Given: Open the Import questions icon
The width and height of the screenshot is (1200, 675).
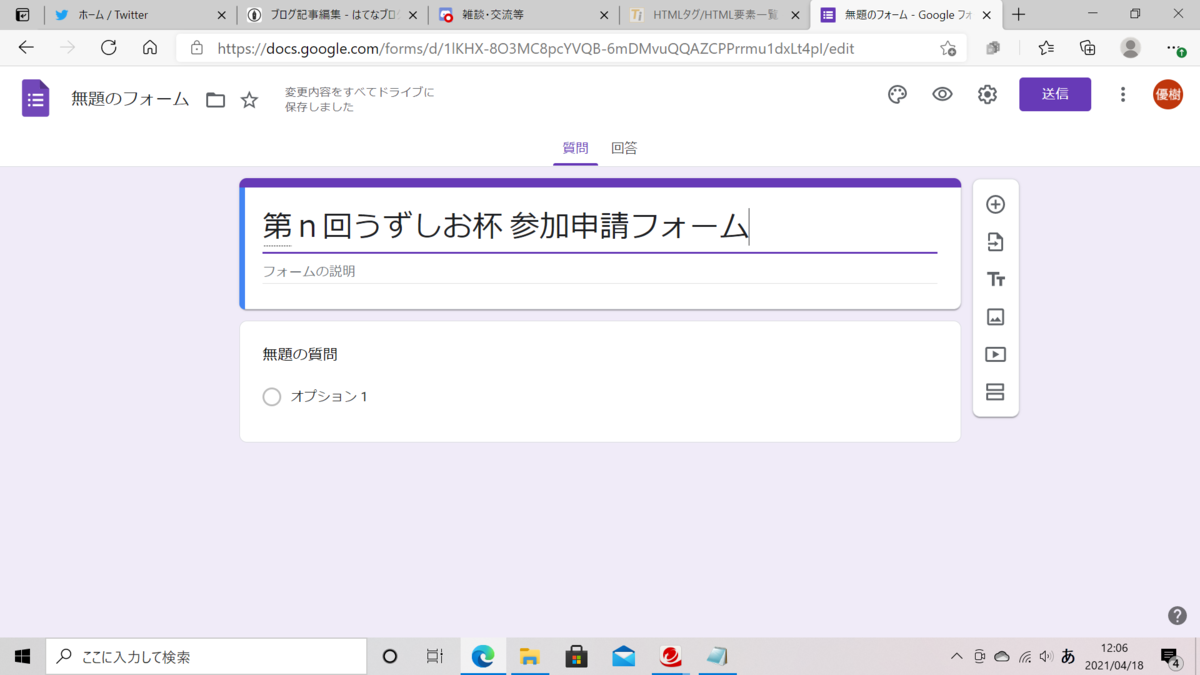Looking at the screenshot, I should pyautogui.click(x=995, y=241).
